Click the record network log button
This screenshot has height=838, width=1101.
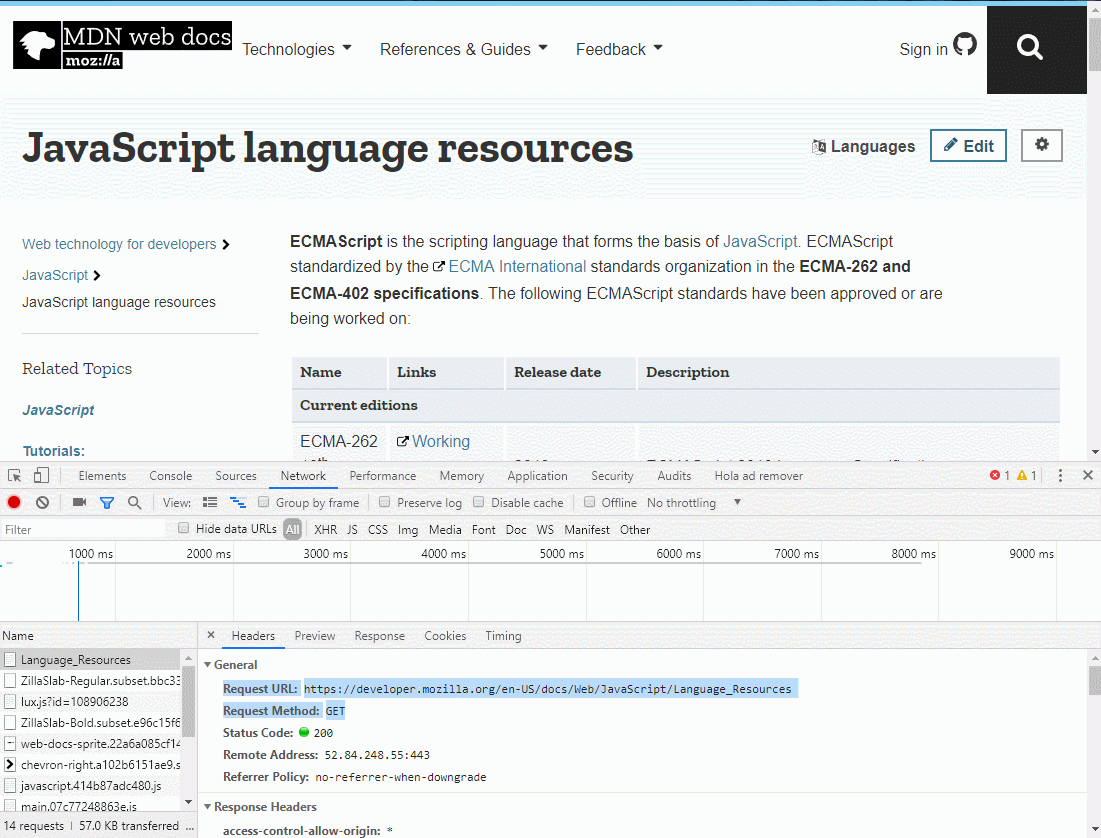pyautogui.click(x=14, y=503)
